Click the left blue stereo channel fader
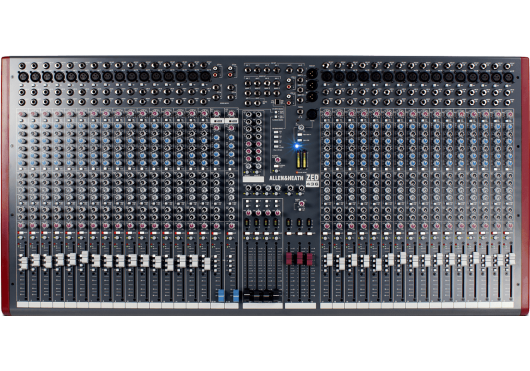 tap(221, 295)
